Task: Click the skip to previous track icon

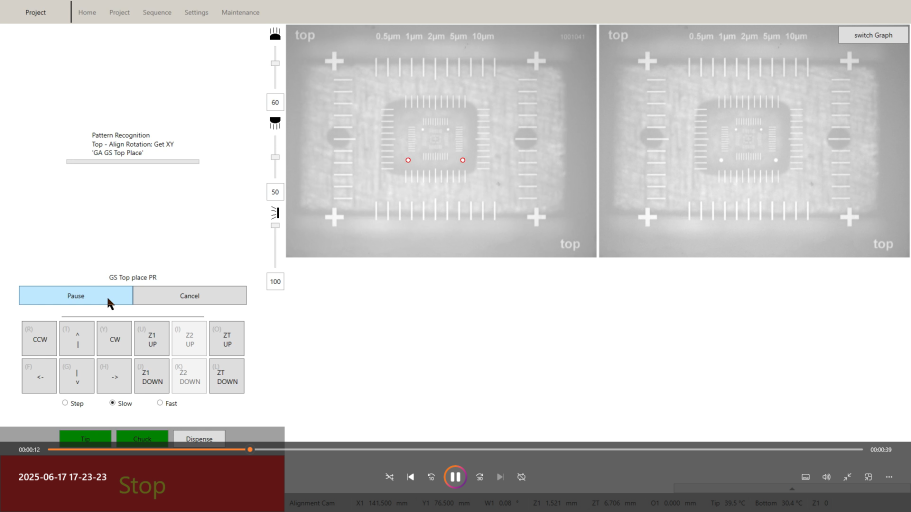Action: (x=410, y=477)
